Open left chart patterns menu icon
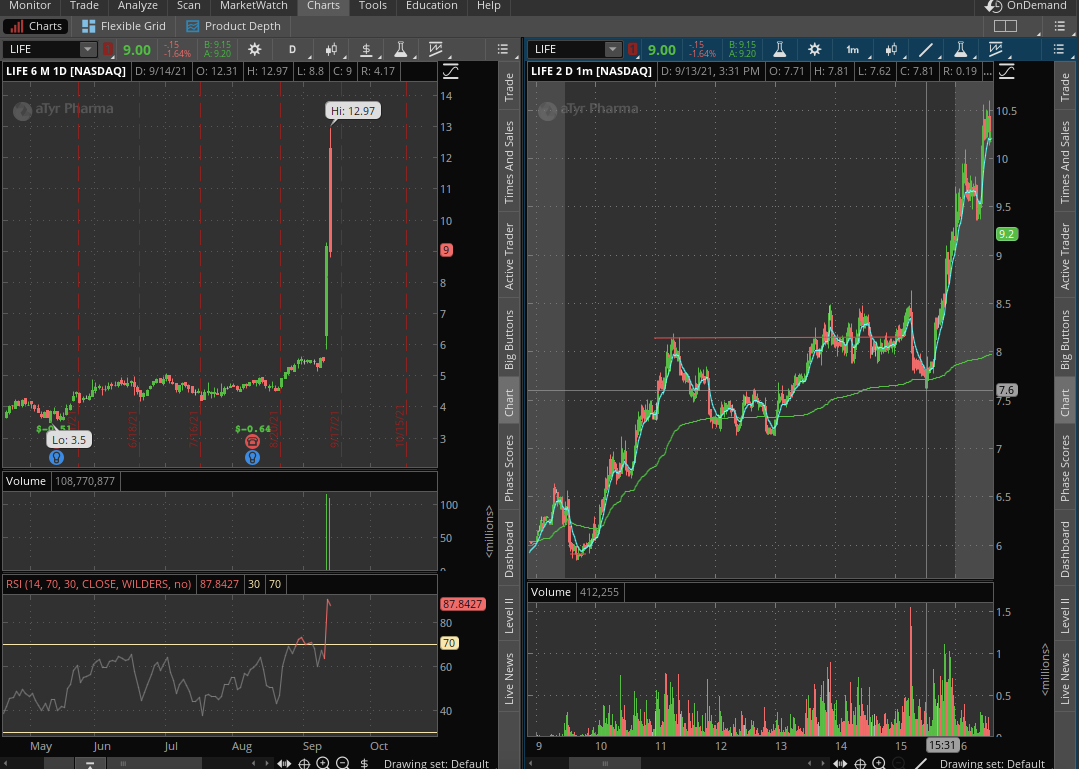 click(436, 50)
